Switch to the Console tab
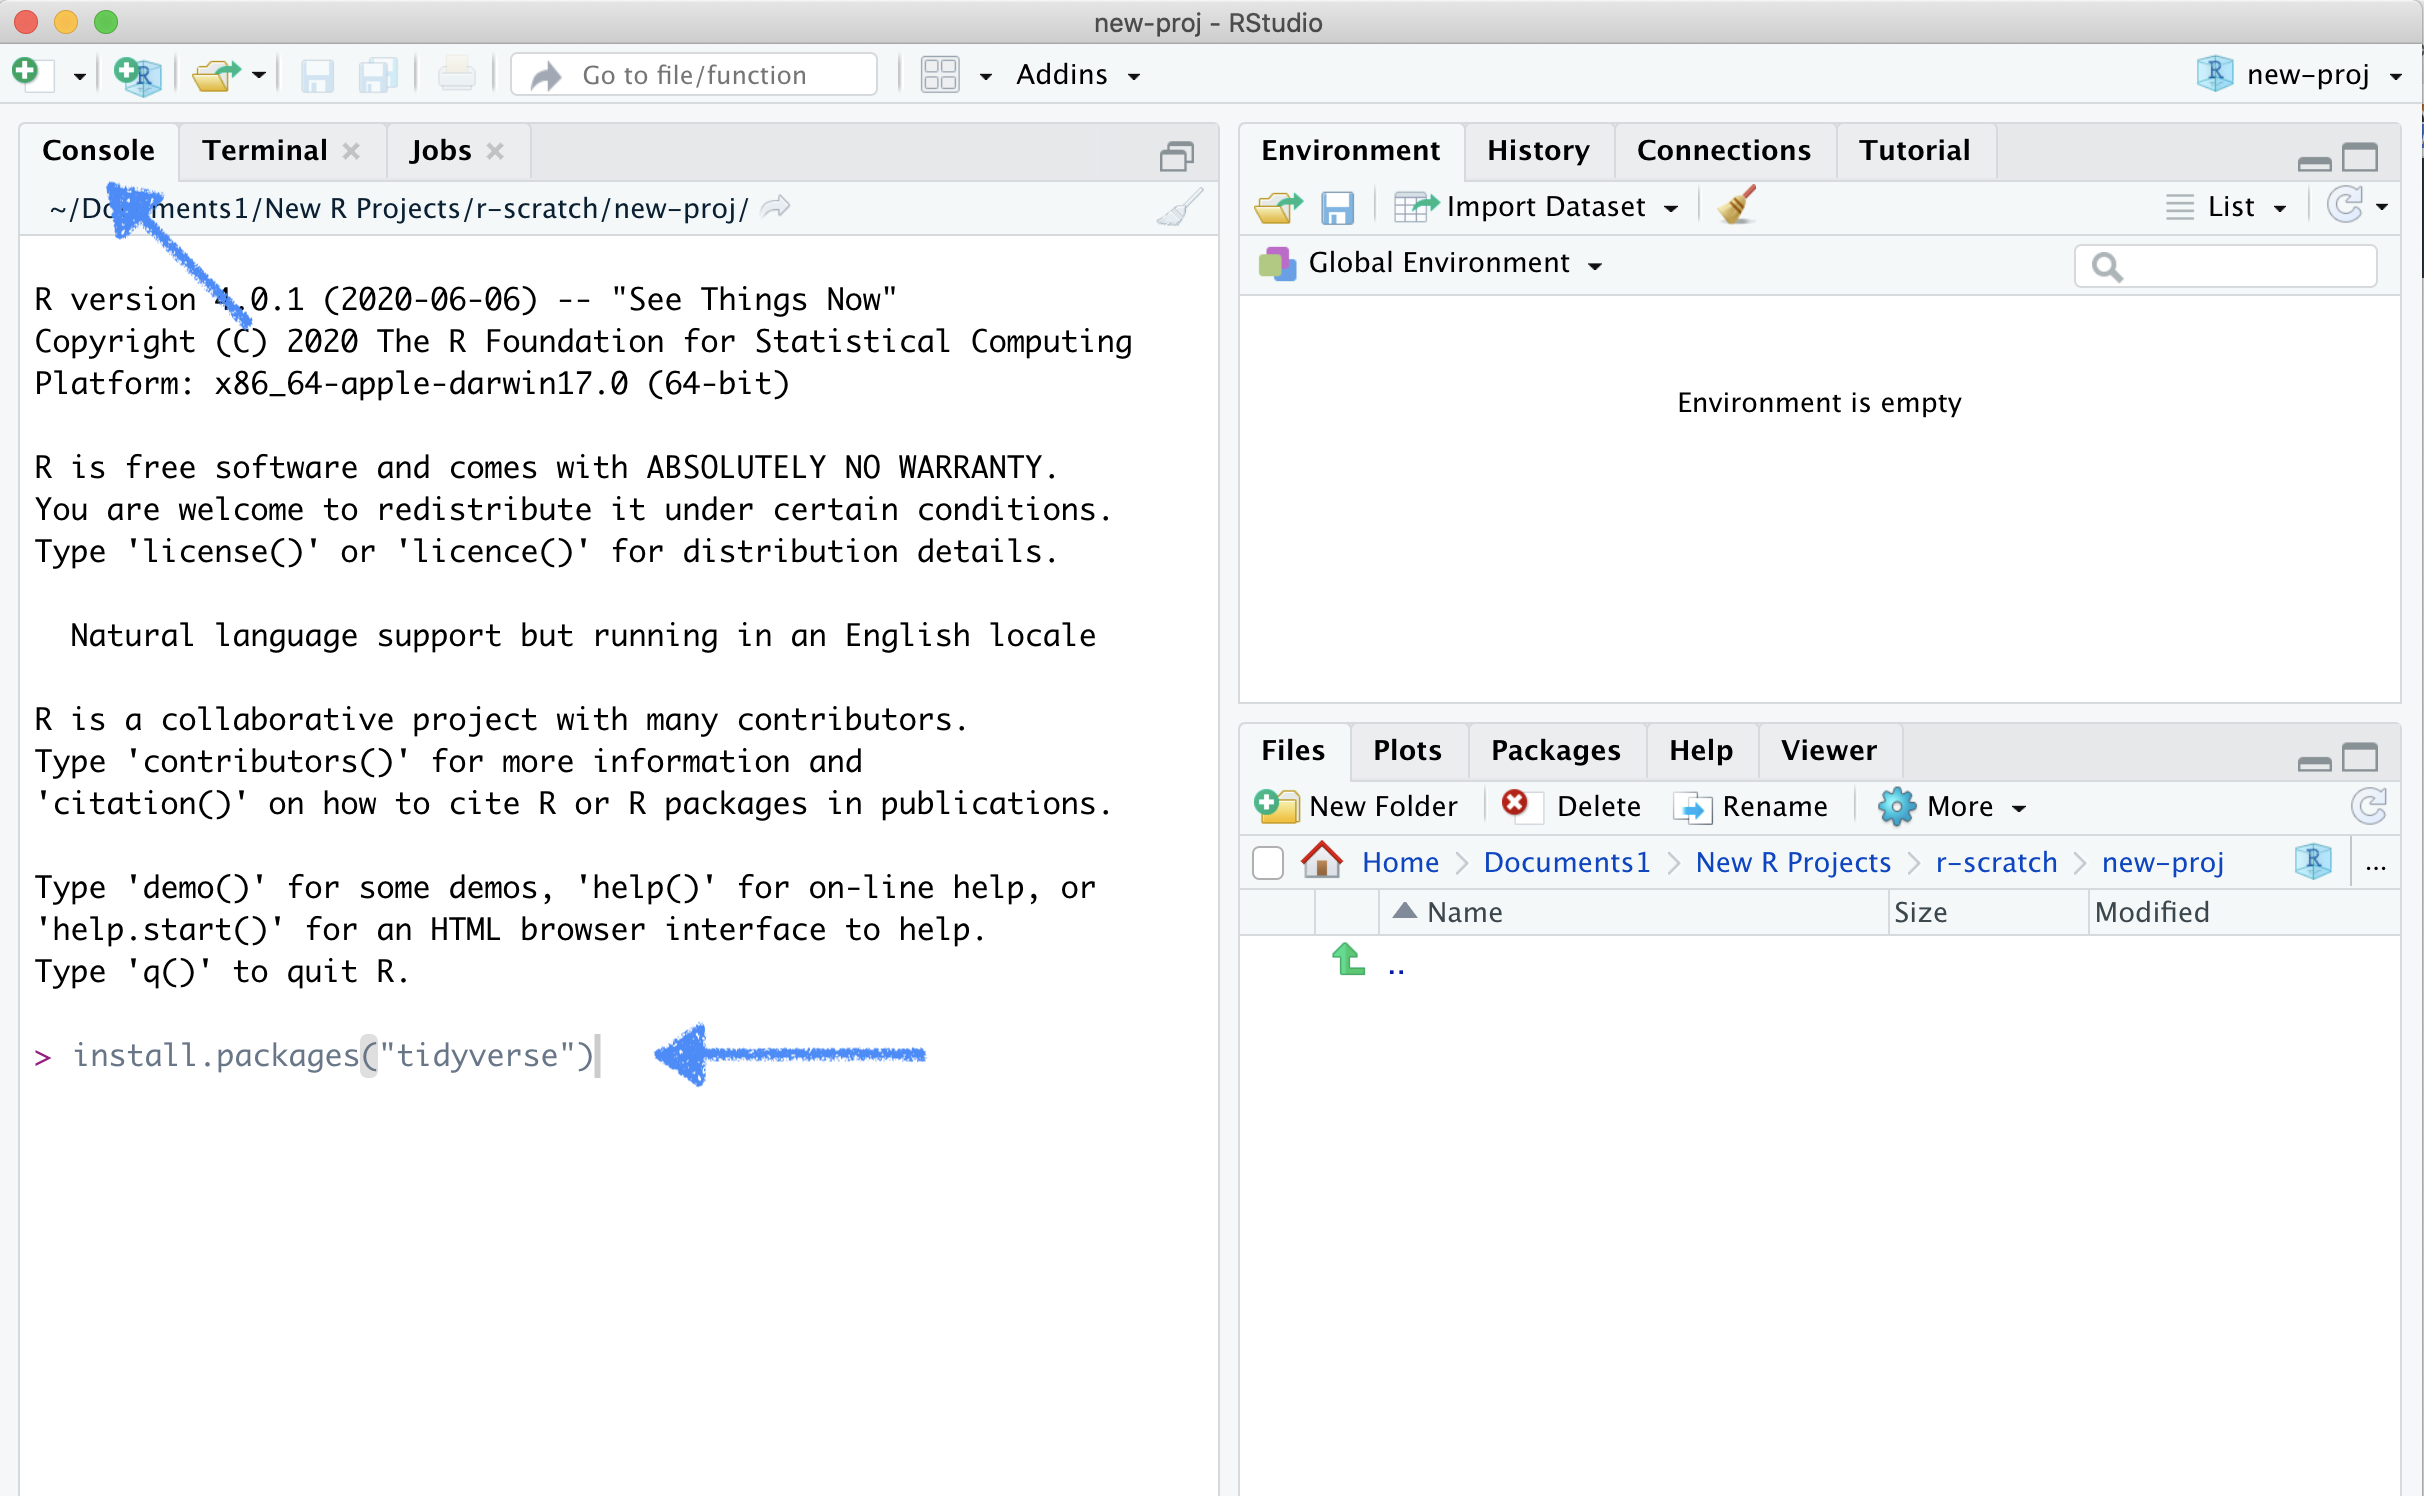Screen dimensions: 2424x1496 pyautogui.click(x=98, y=151)
